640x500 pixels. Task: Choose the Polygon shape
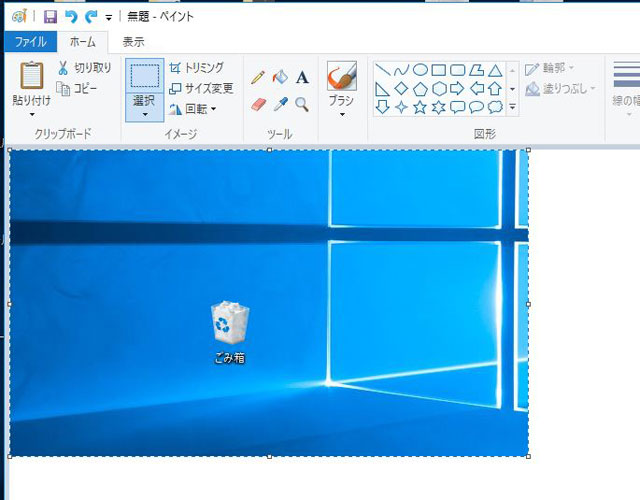click(476, 70)
